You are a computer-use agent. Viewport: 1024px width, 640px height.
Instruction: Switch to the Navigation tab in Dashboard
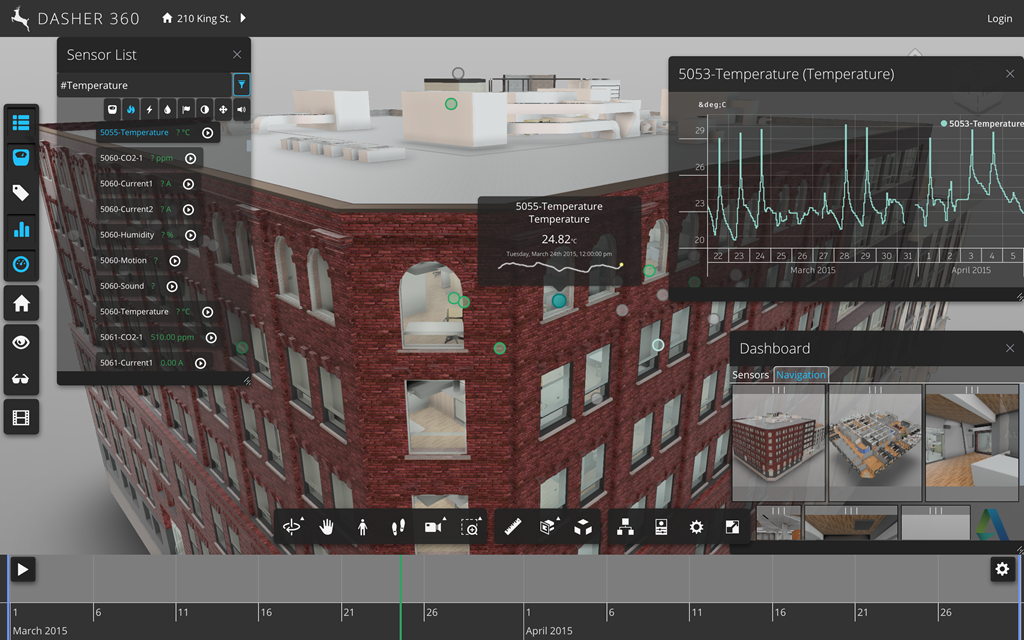[x=801, y=375]
